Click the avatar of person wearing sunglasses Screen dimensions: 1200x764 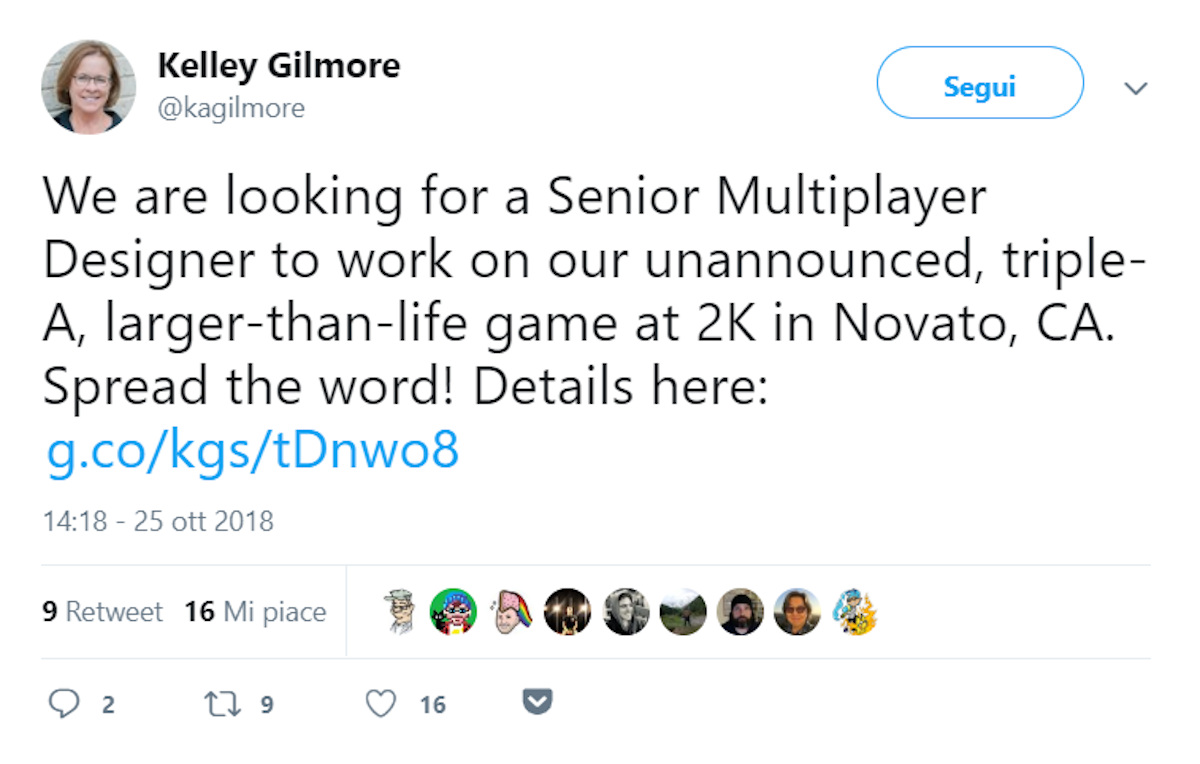click(x=797, y=611)
